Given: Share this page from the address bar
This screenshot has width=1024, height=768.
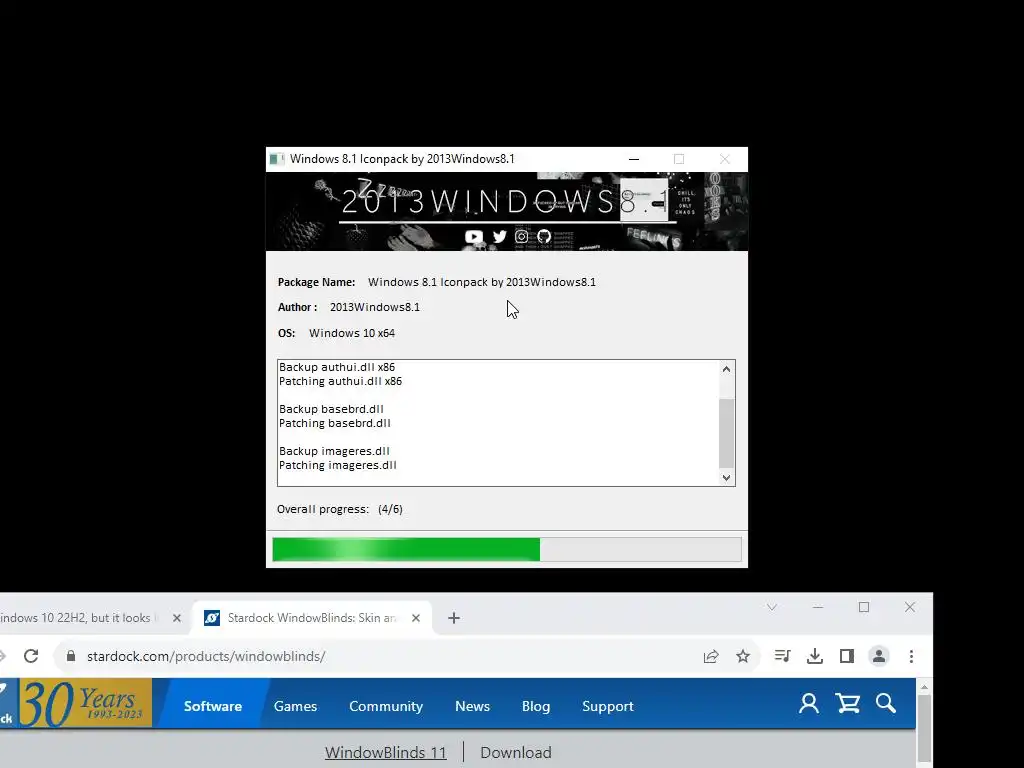Looking at the screenshot, I should (x=711, y=656).
